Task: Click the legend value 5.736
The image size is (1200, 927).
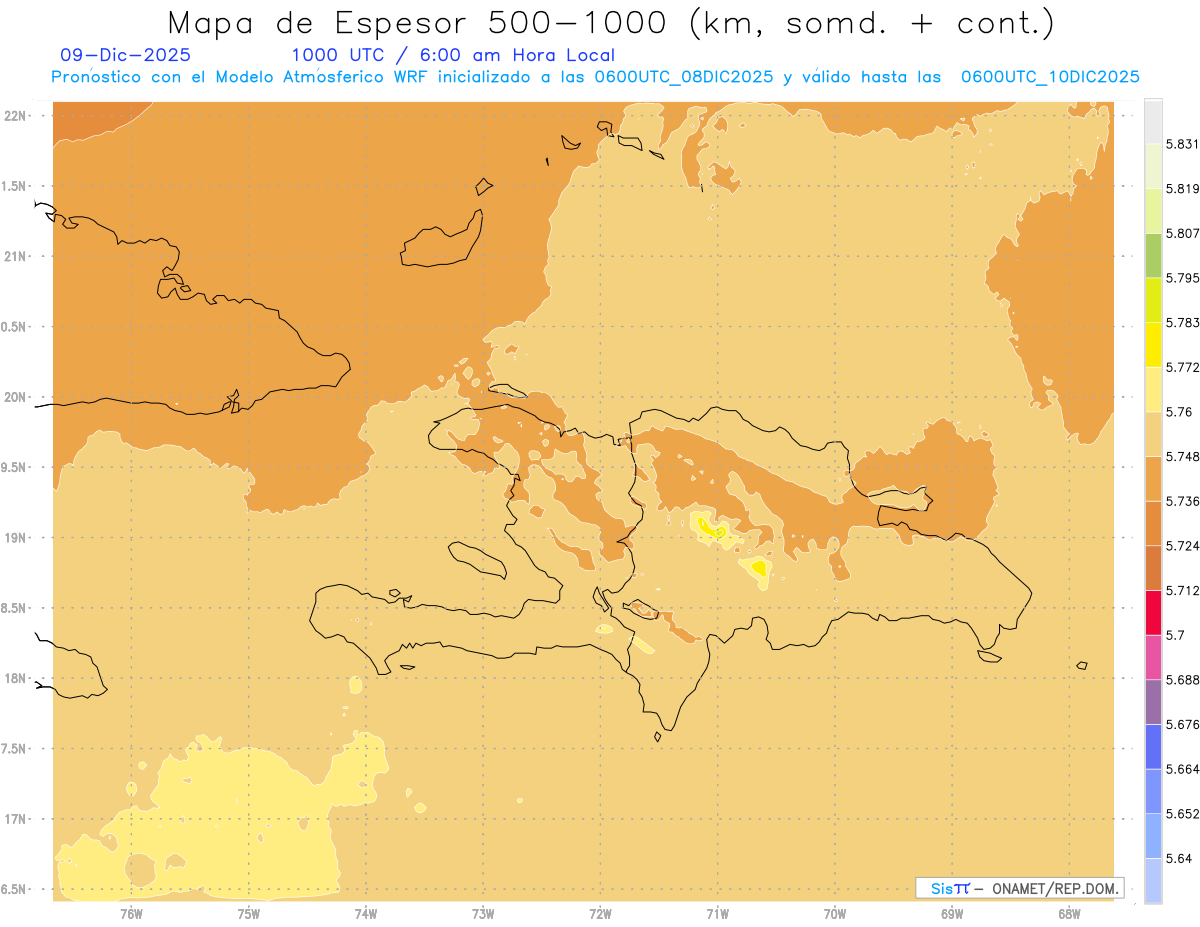Action: [x=1183, y=501]
